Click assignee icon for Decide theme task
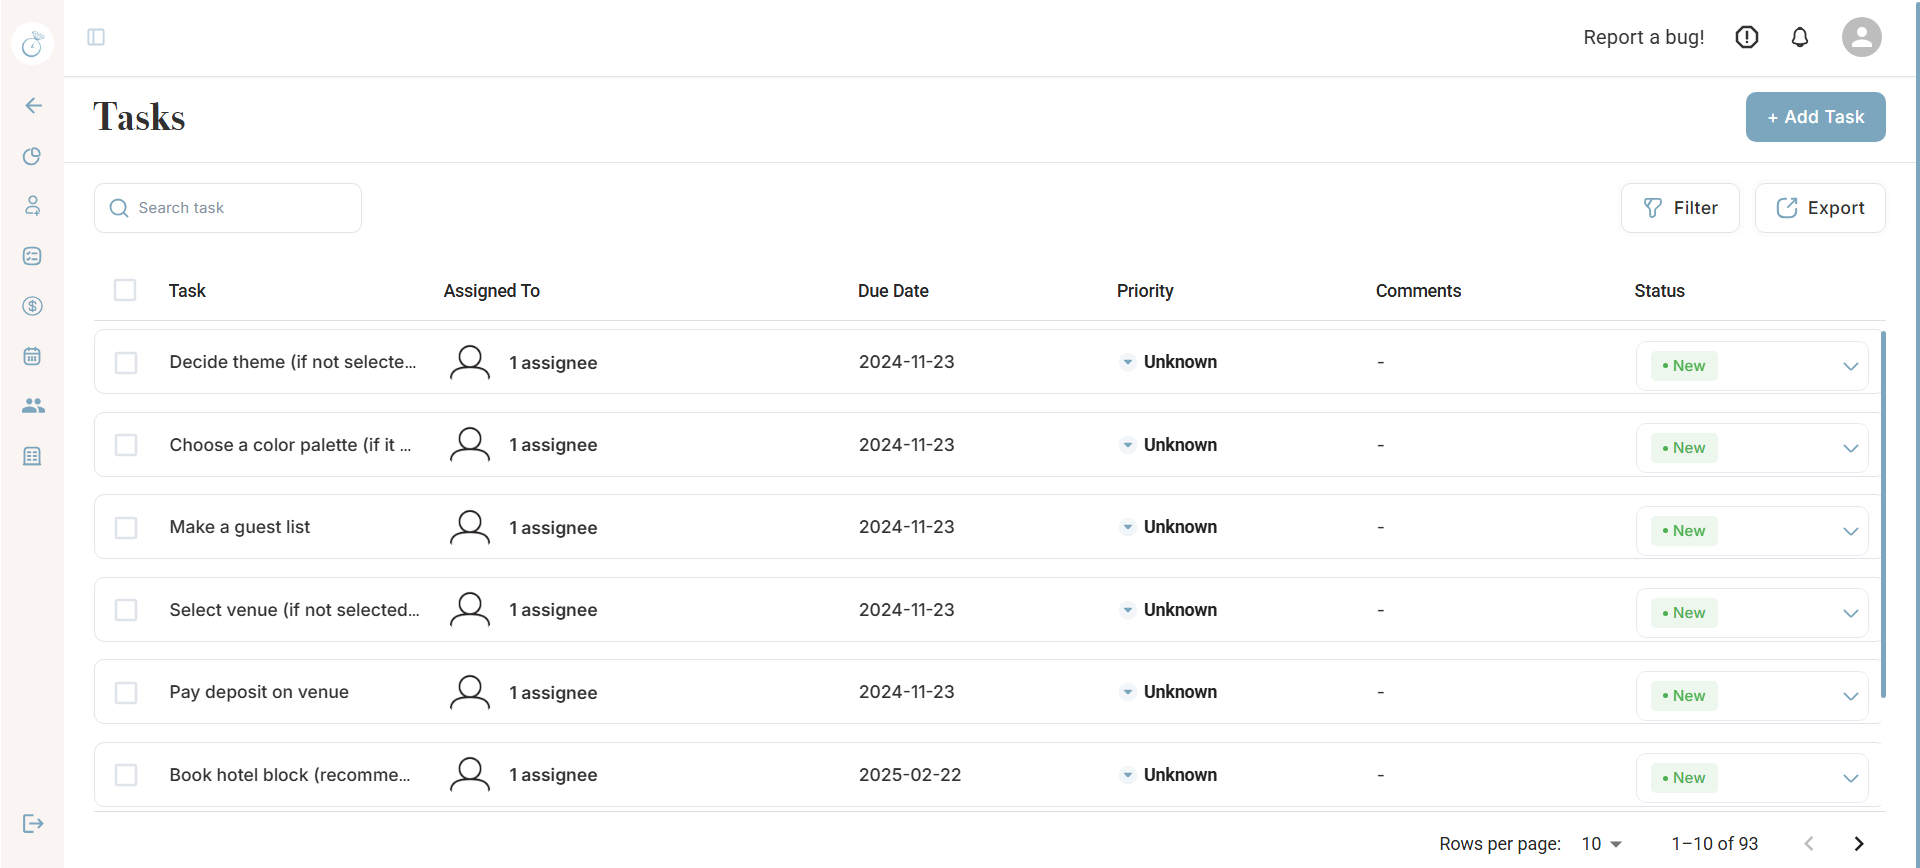Screen dimensions: 1920x868 point(470,362)
